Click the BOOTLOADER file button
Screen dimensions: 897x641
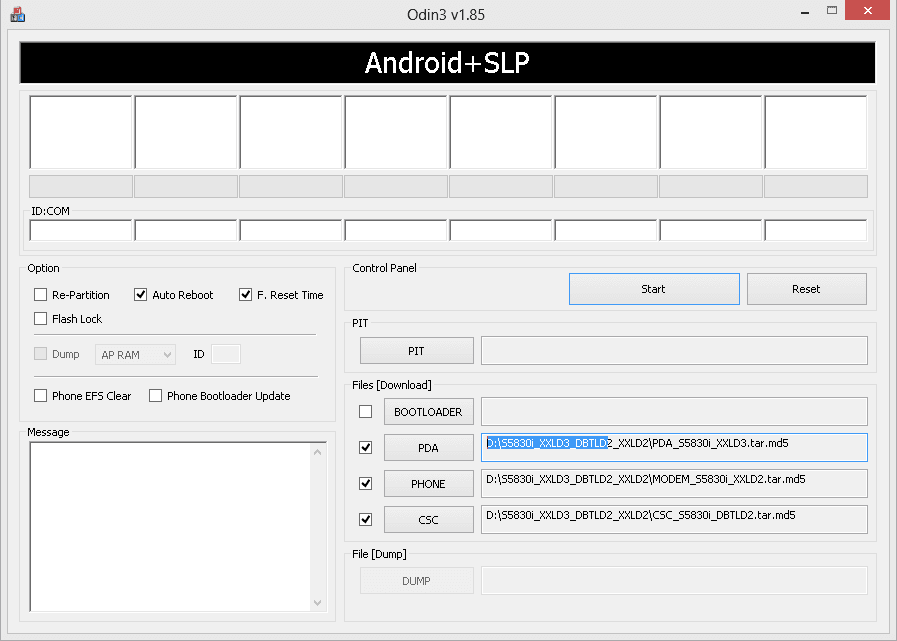tap(428, 411)
